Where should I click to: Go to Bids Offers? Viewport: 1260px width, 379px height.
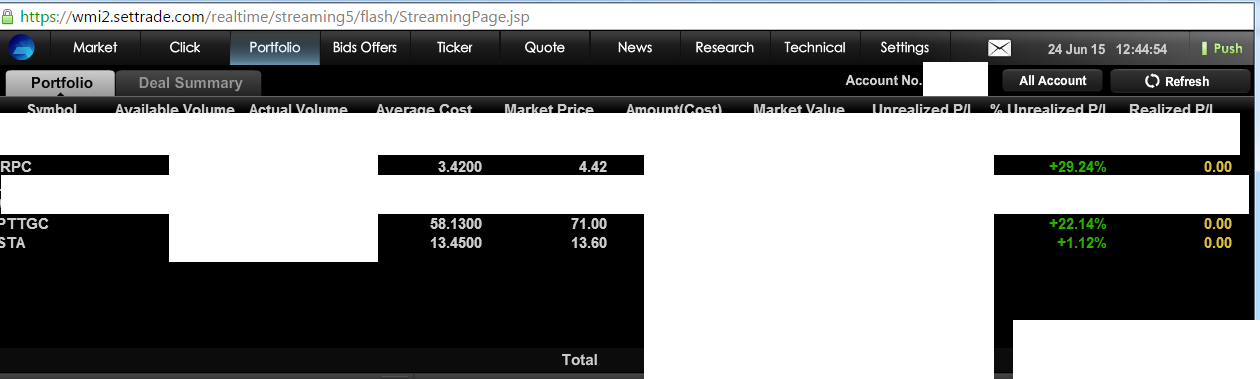point(365,47)
